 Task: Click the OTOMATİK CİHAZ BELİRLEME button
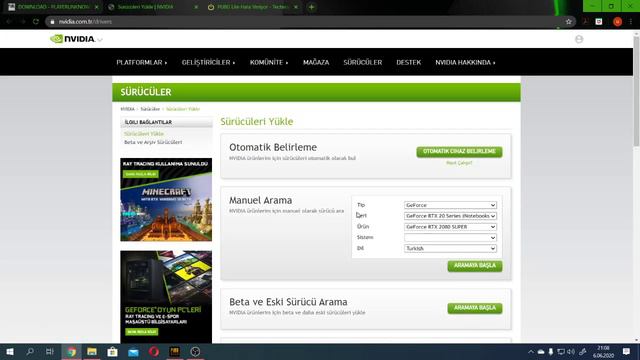pyautogui.click(x=459, y=152)
